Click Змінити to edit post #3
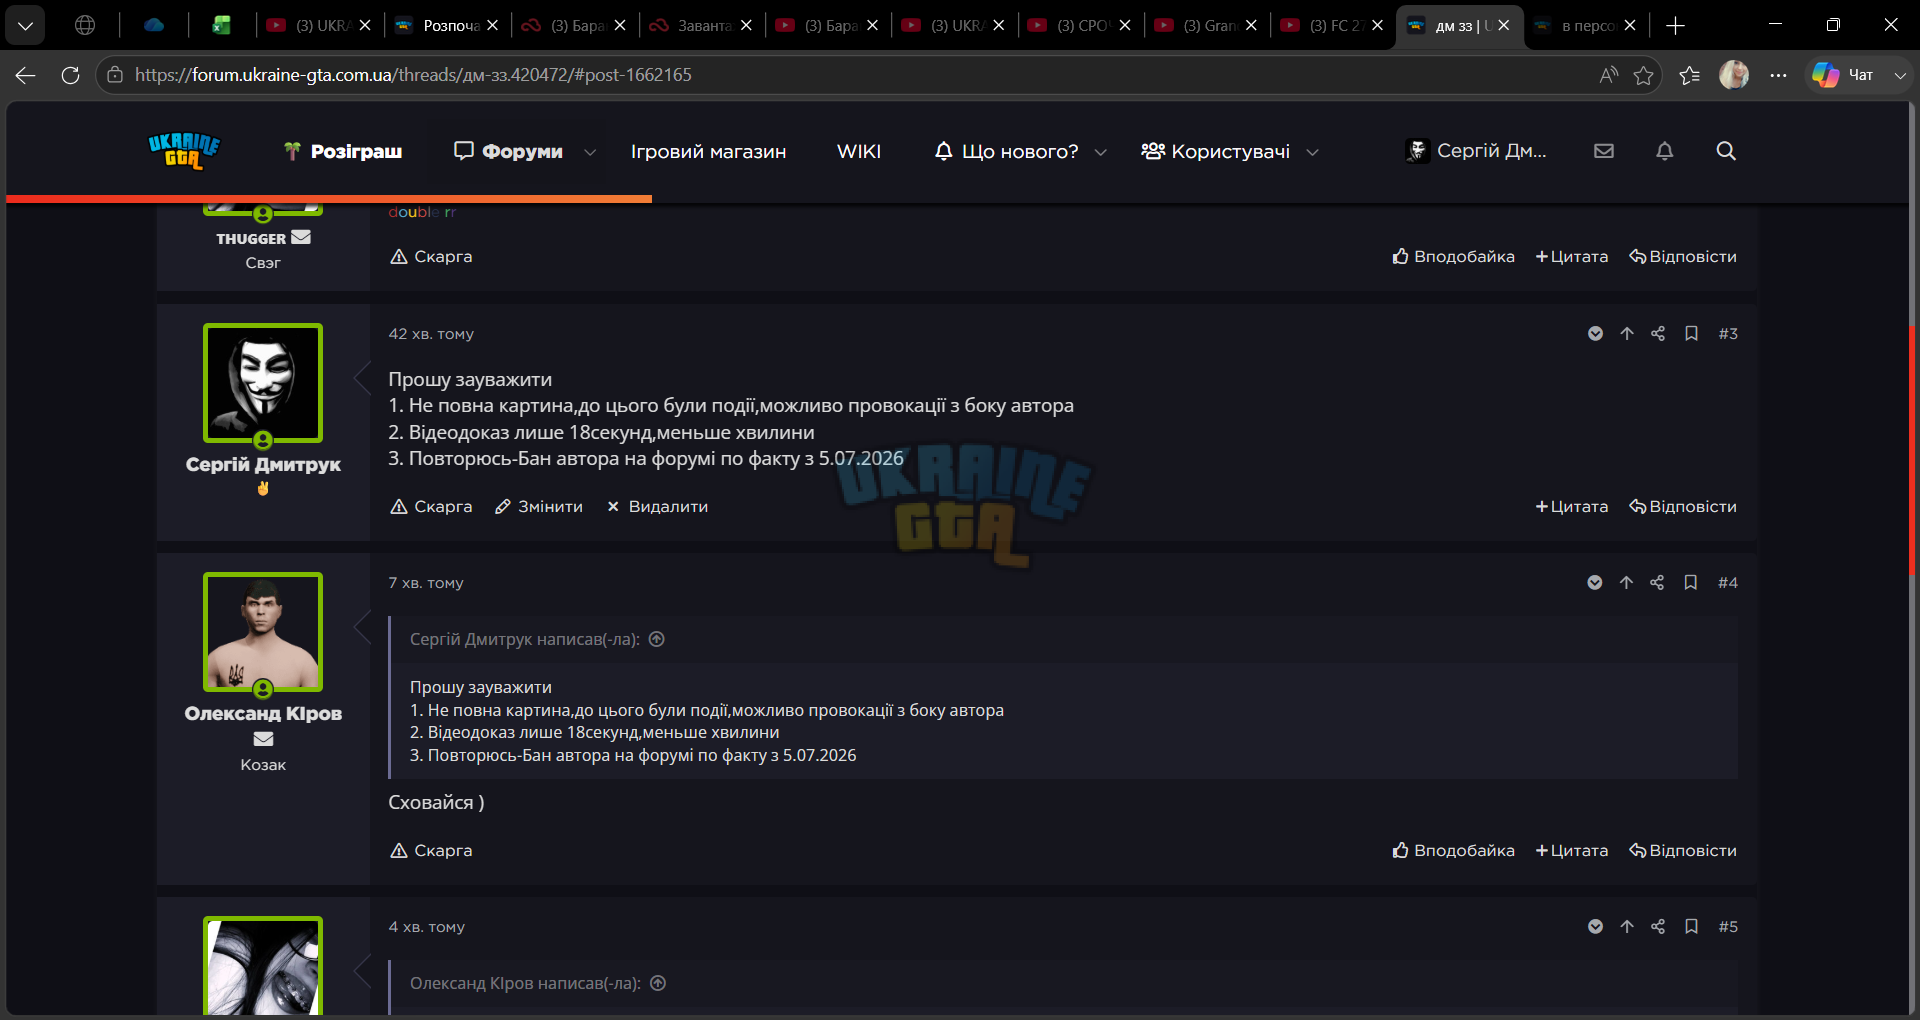Viewport: 1920px width, 1020px height. pos(539,507)
